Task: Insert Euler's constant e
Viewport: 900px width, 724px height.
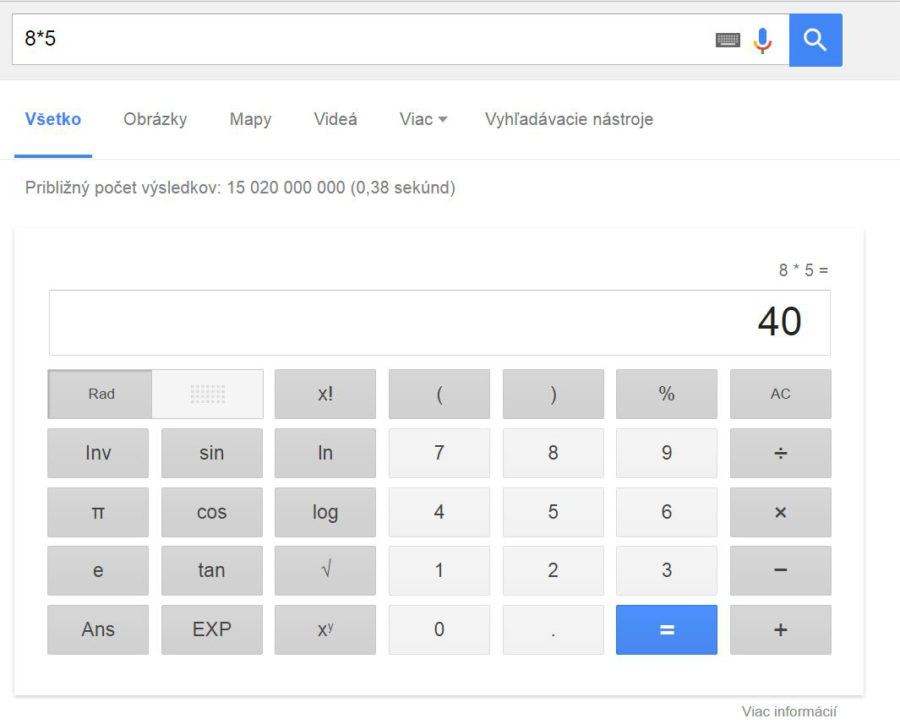Action: pos(98,571)
